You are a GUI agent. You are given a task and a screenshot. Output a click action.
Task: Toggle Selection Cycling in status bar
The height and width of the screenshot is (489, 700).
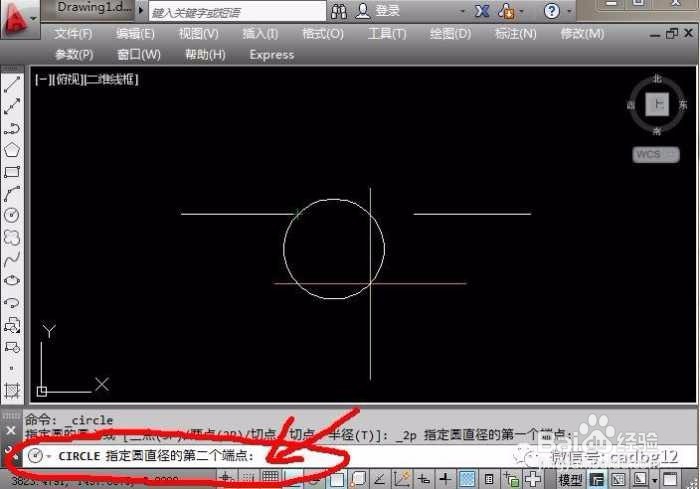[511, 480]
